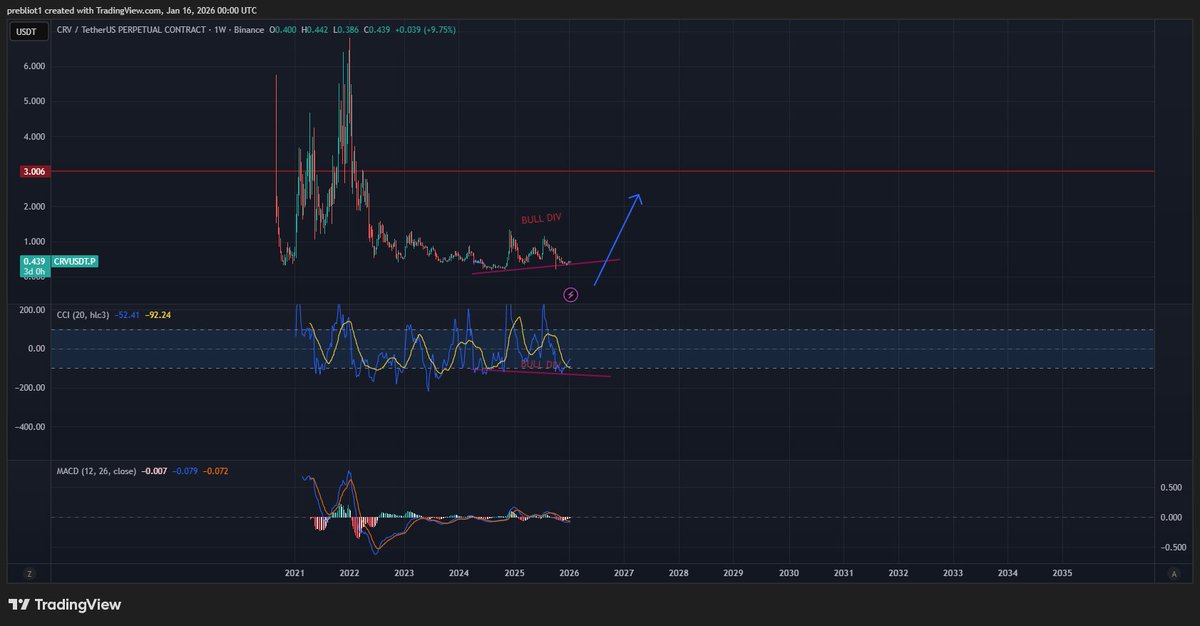
Task: Click the 2033 label on the time axis
Action: [x=953, y=574]
